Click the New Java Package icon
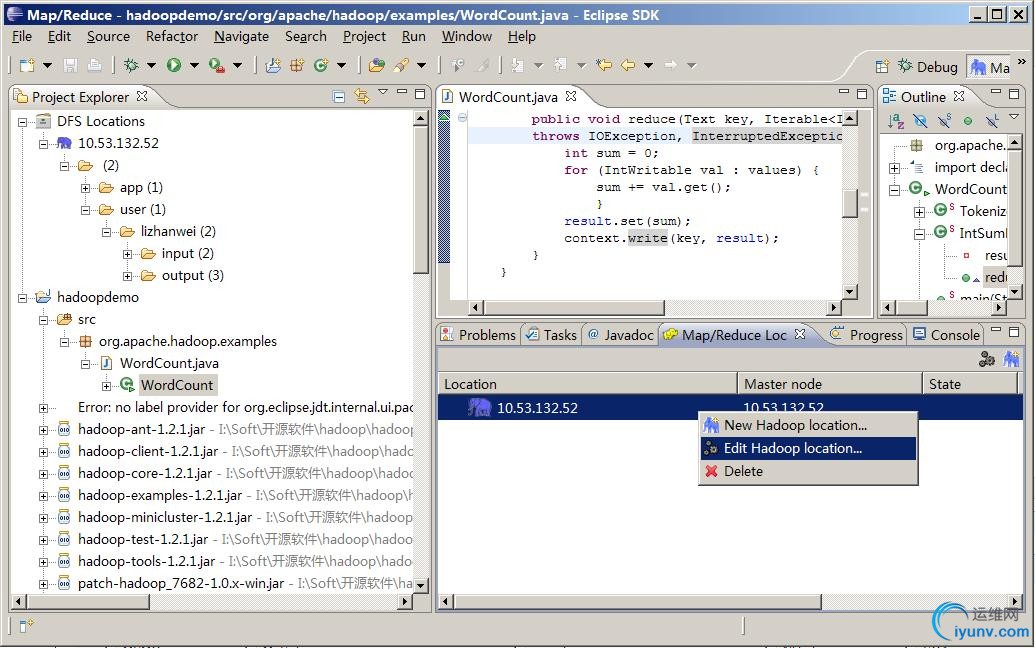Screen dimensions: 1035x648 click(297, 65)
